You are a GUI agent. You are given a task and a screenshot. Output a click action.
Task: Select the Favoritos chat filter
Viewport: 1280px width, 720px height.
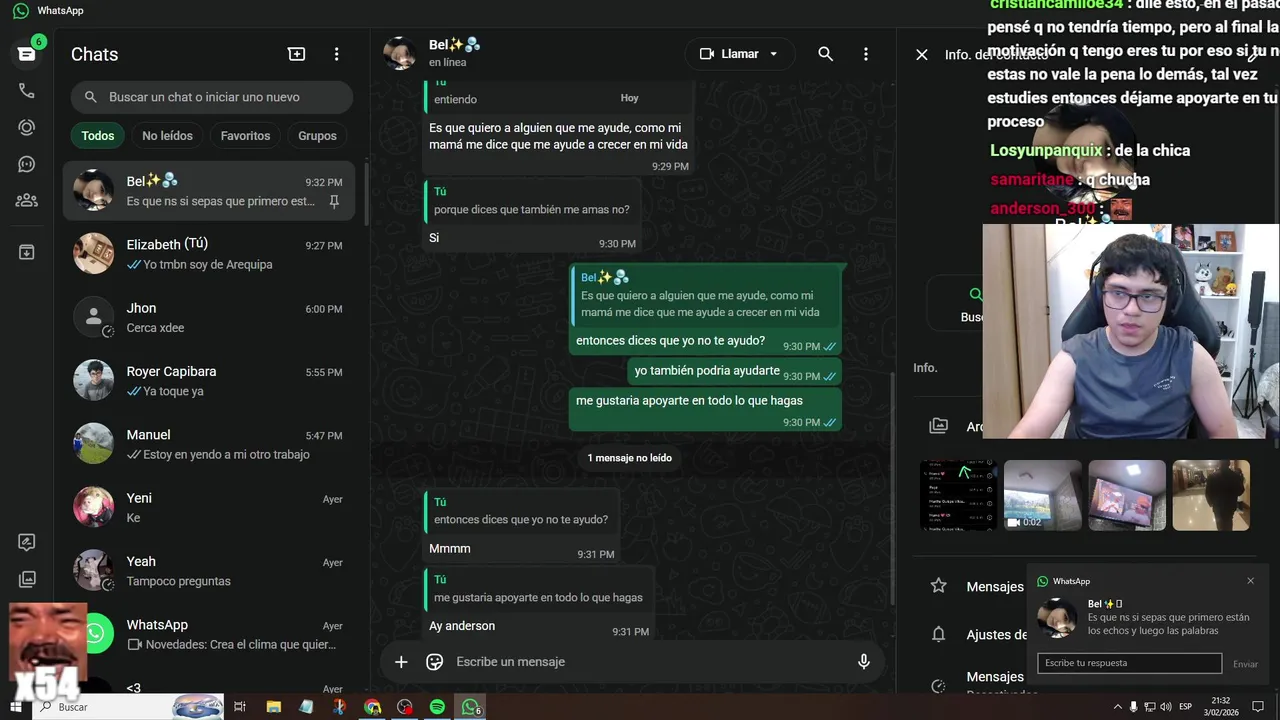point(245,136)
